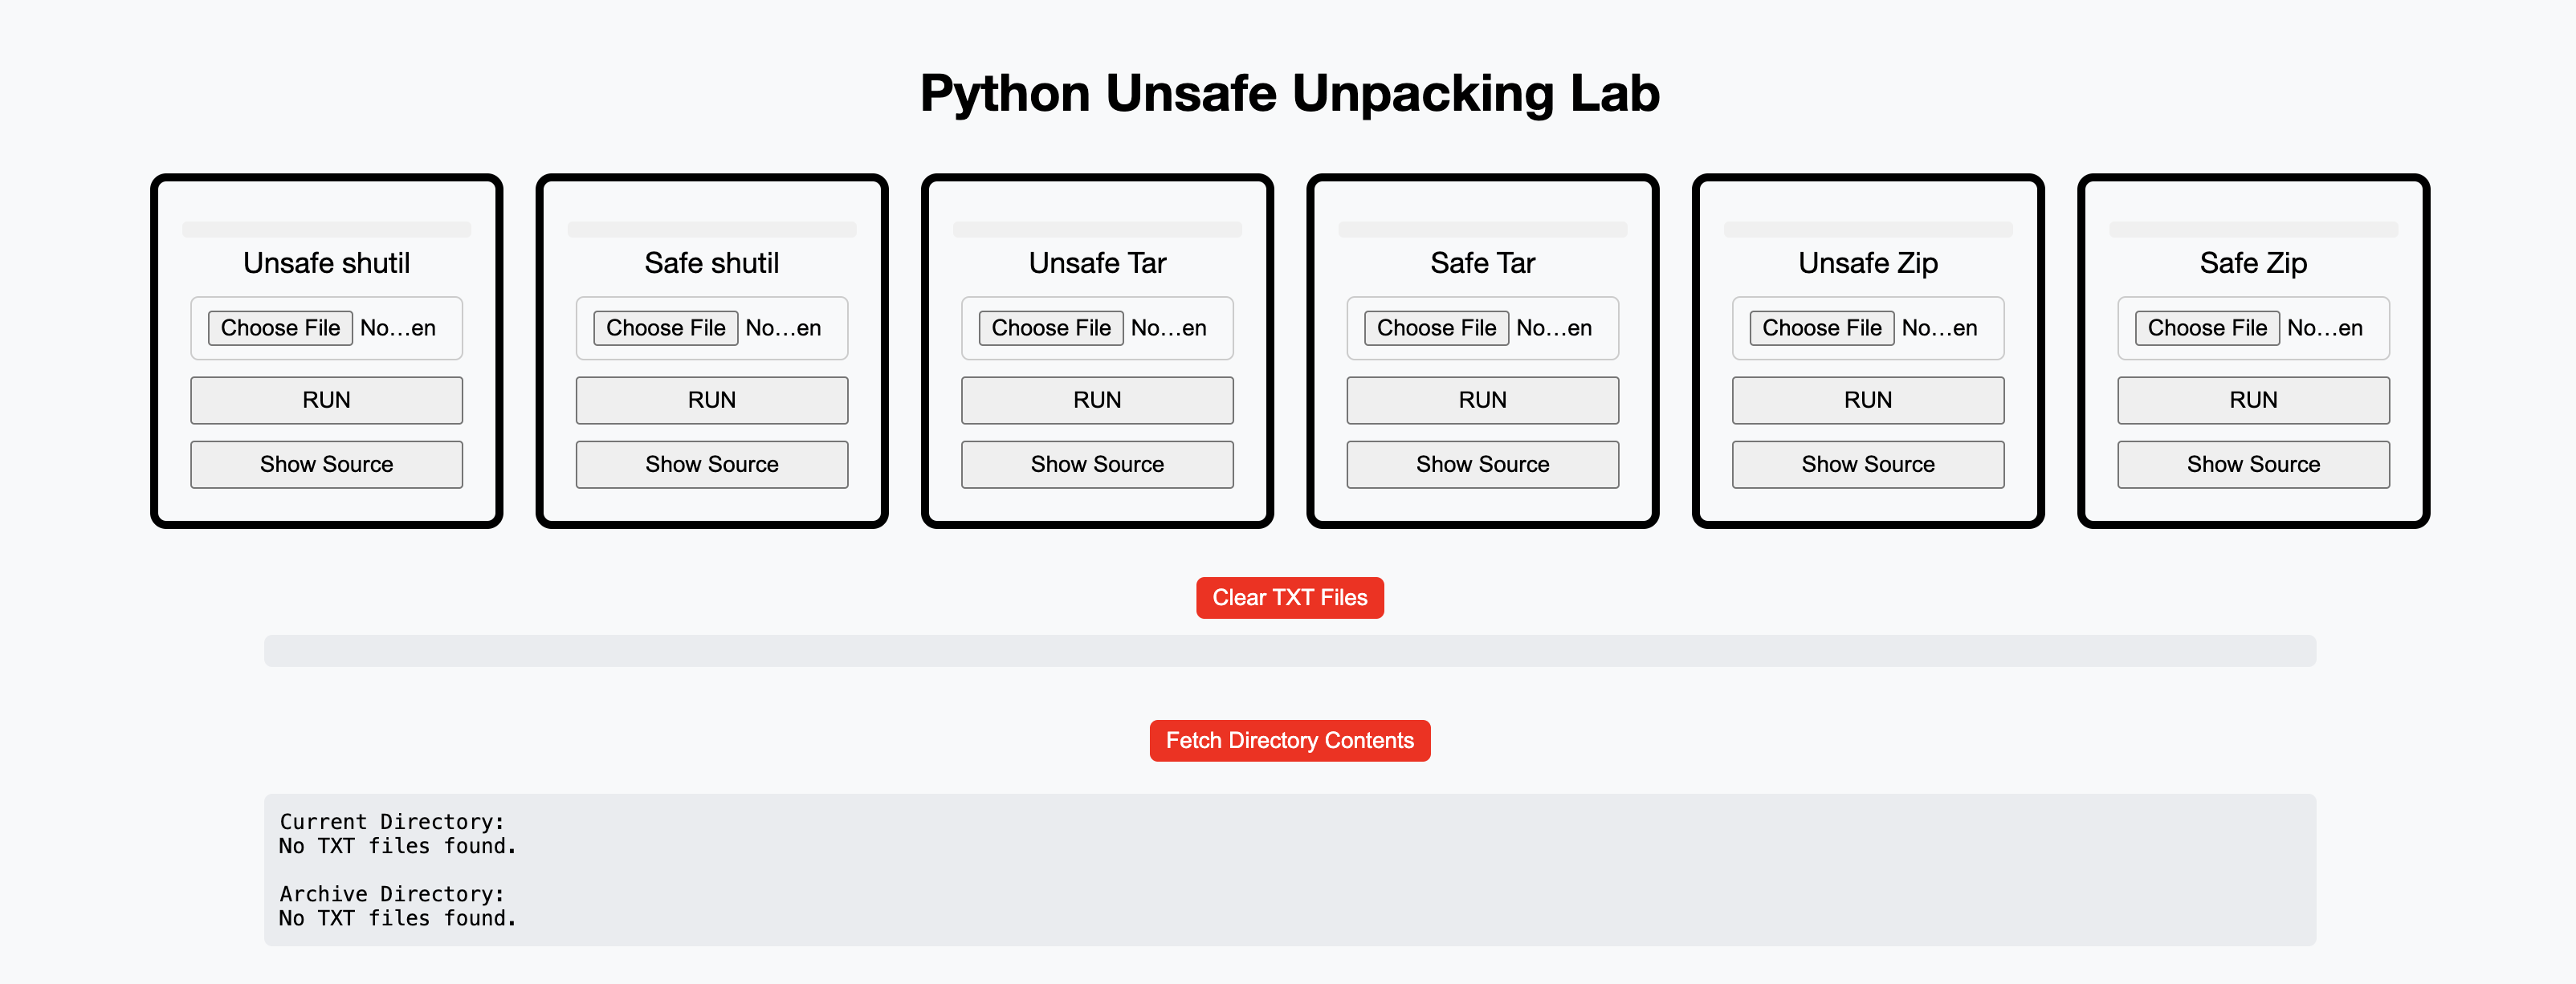Start RUN for Safe Zip
Image resolution: width=2576 pixels, height=984 pixels.
click(2253, 400)
